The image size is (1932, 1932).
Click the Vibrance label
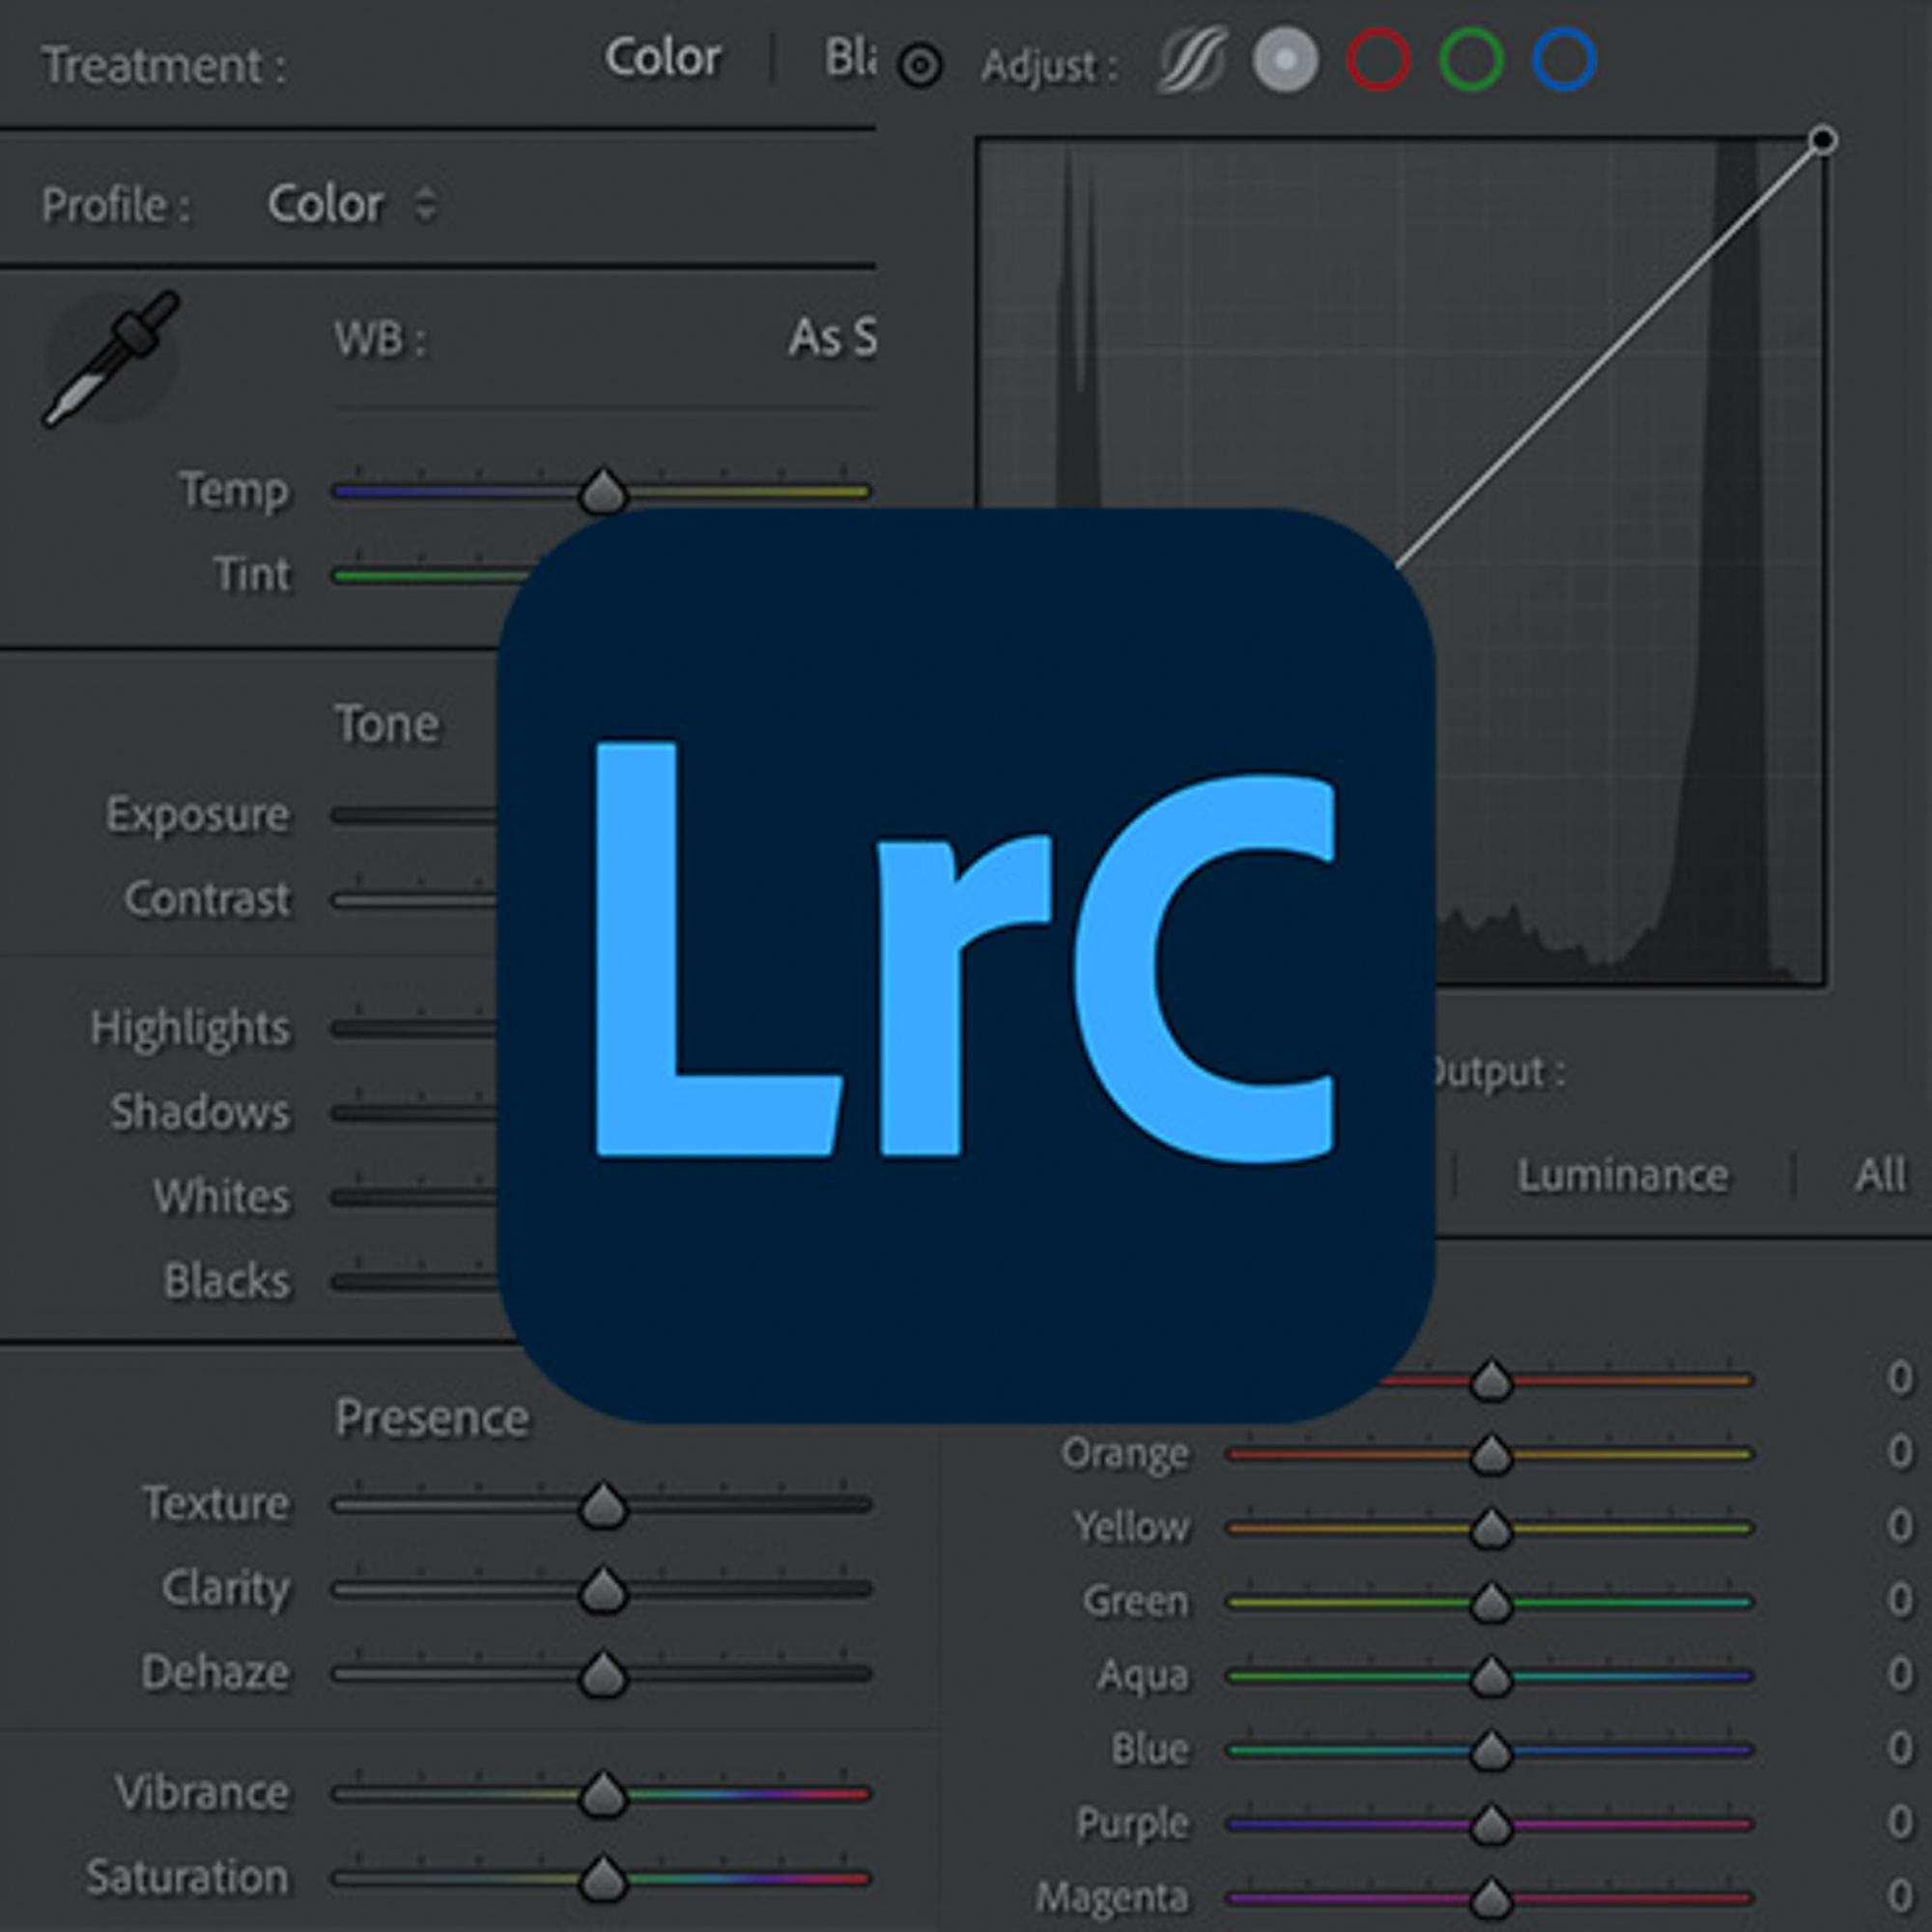click(203, 1793)
